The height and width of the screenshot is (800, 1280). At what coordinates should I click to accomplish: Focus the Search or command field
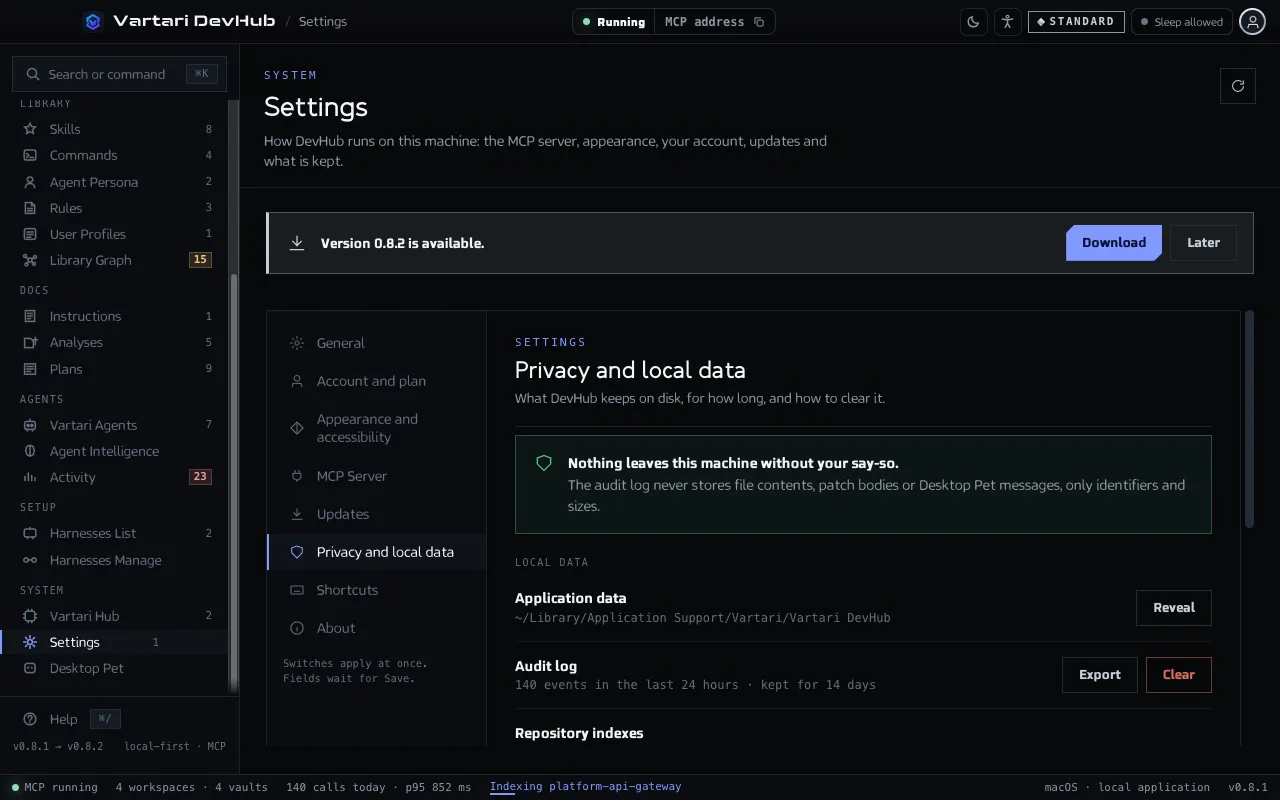119,74
